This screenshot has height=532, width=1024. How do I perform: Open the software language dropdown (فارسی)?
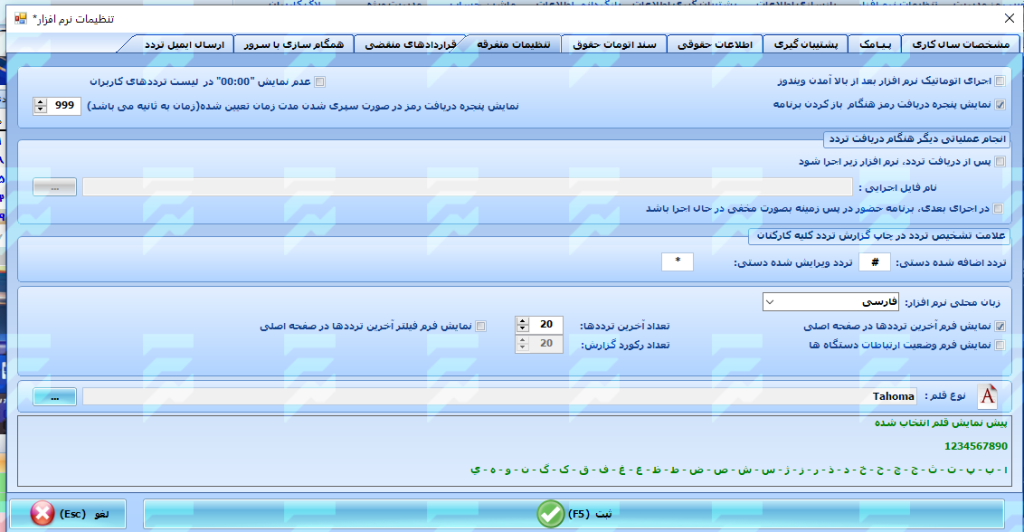pos(829,301)
